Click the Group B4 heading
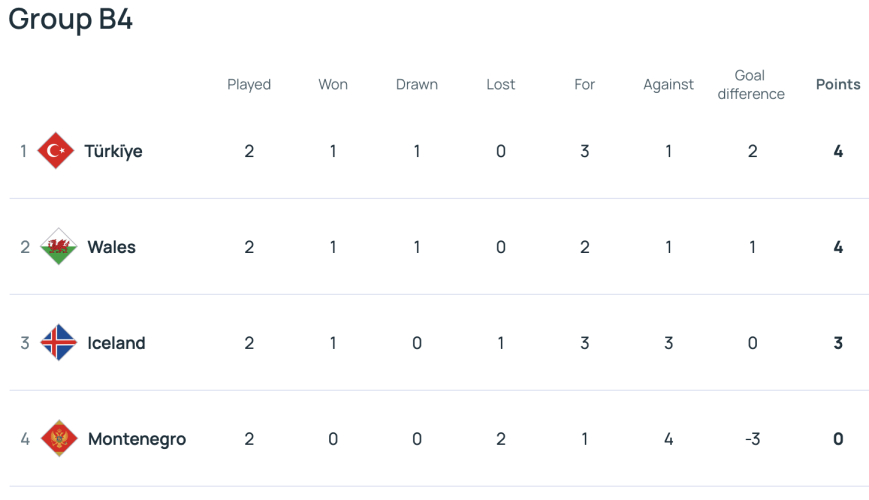 coord(70,19)
